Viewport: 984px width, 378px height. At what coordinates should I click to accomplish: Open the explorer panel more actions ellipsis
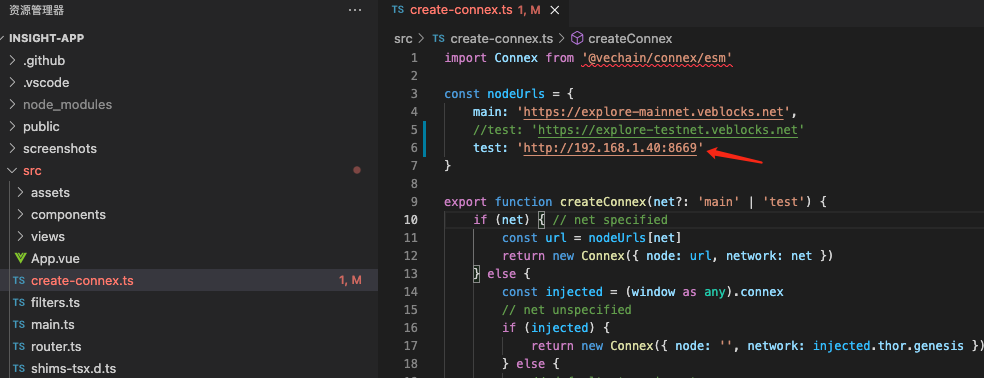coord(355,10)
